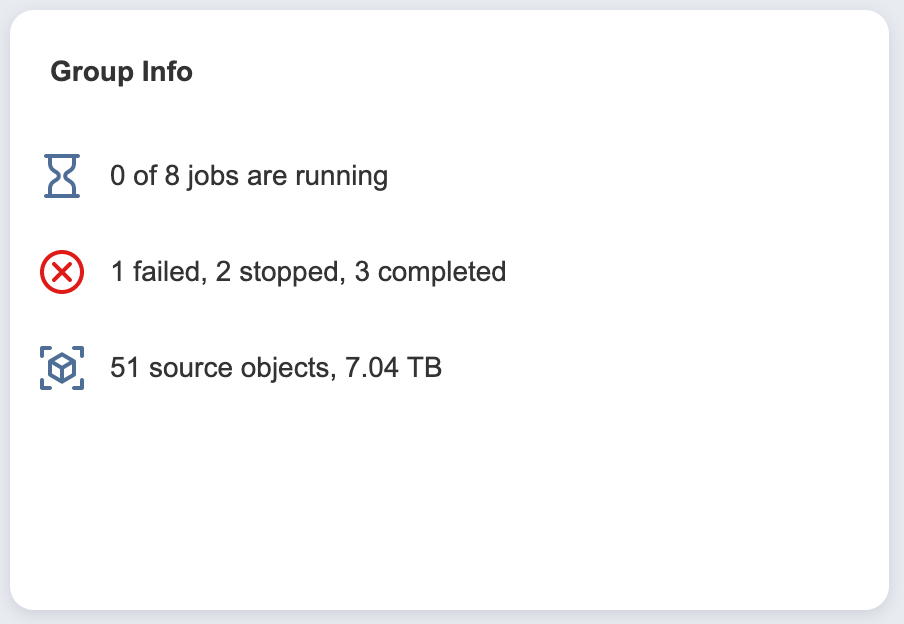Screen dimensions: 904x624
Task: Click the red failed-status X icon
Action: click(x=62, y=272)
